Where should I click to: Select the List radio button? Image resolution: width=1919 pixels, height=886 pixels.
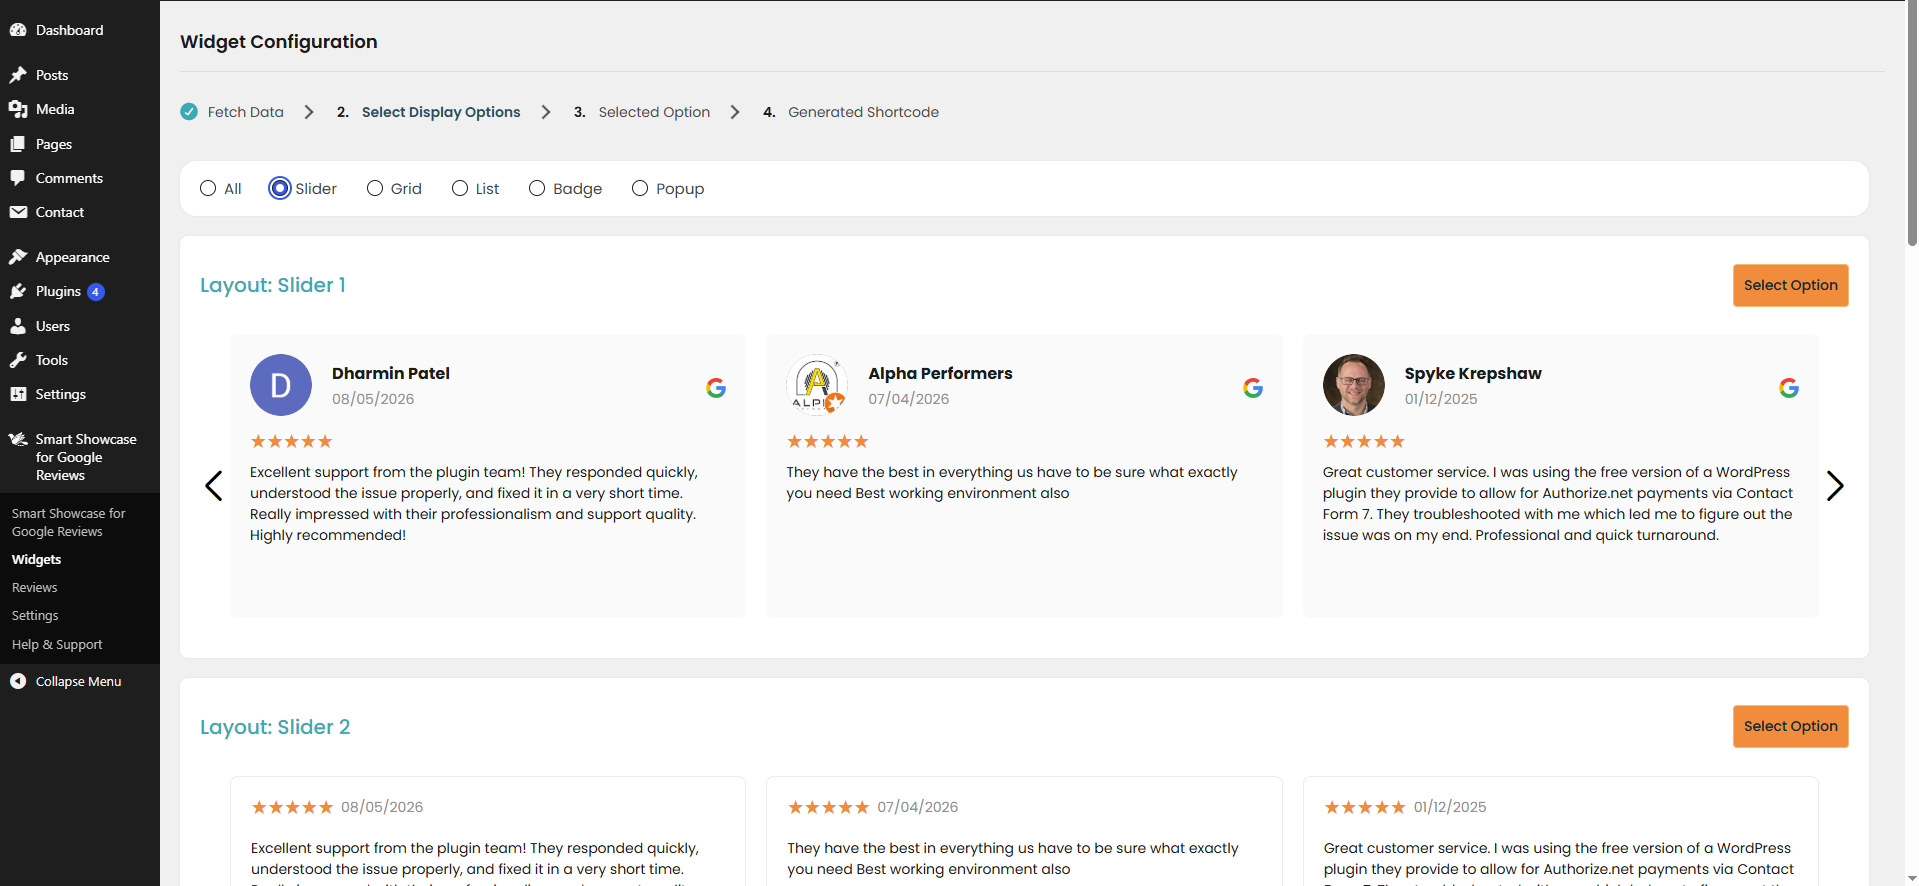460,188
